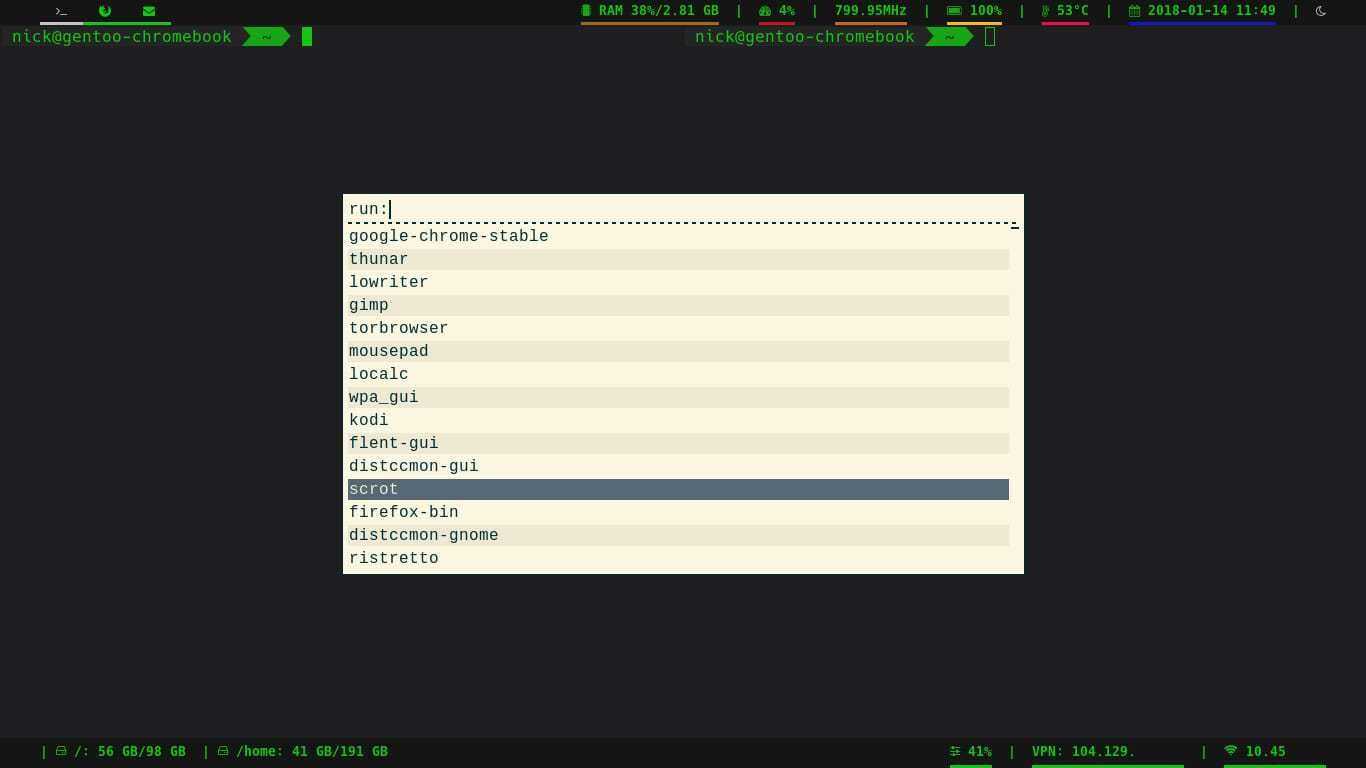1366x768 pixels.
Task: Click nick@gentoo-chromebook in the right terminal
Action: coord(805,37)
